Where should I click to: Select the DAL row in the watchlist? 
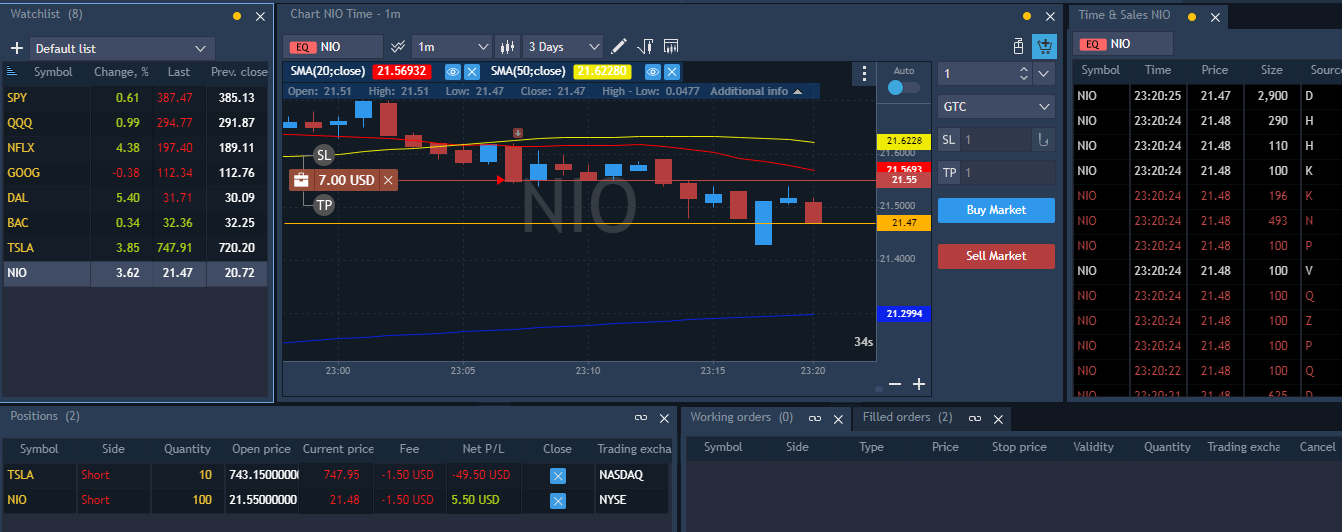(135, 198)
